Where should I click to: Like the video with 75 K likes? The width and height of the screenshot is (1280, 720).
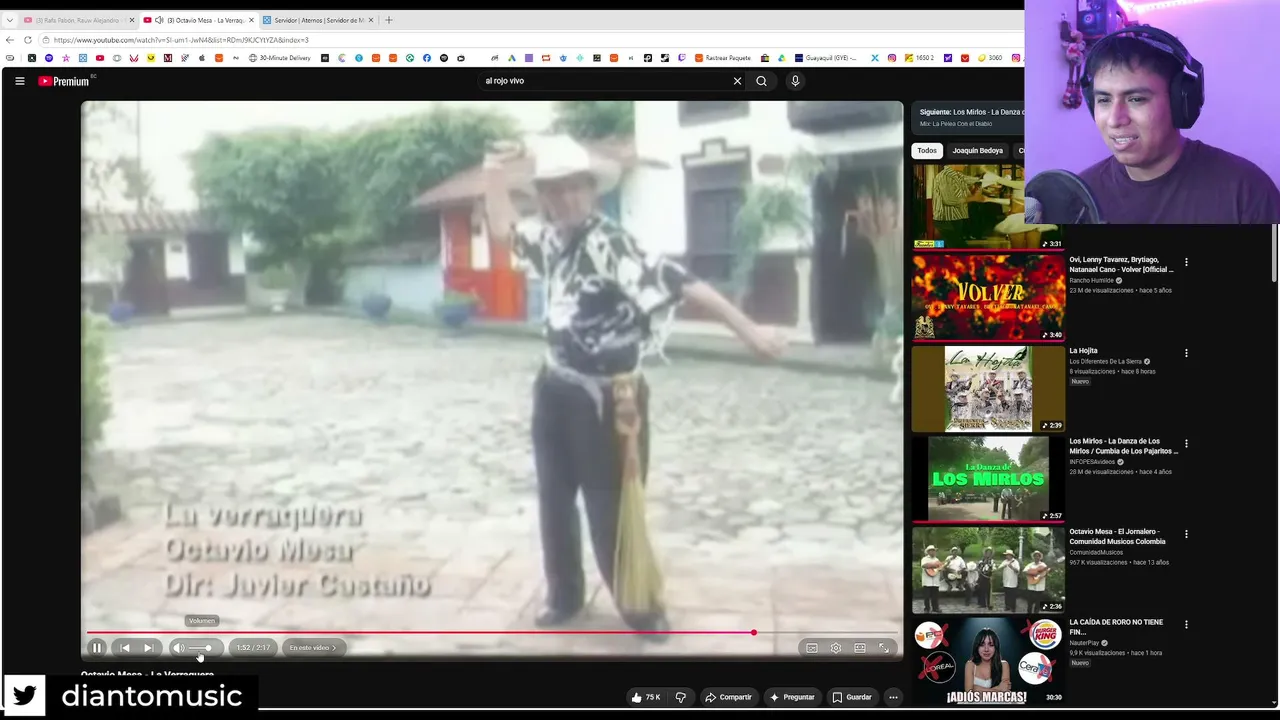click(x=646, y=697)
